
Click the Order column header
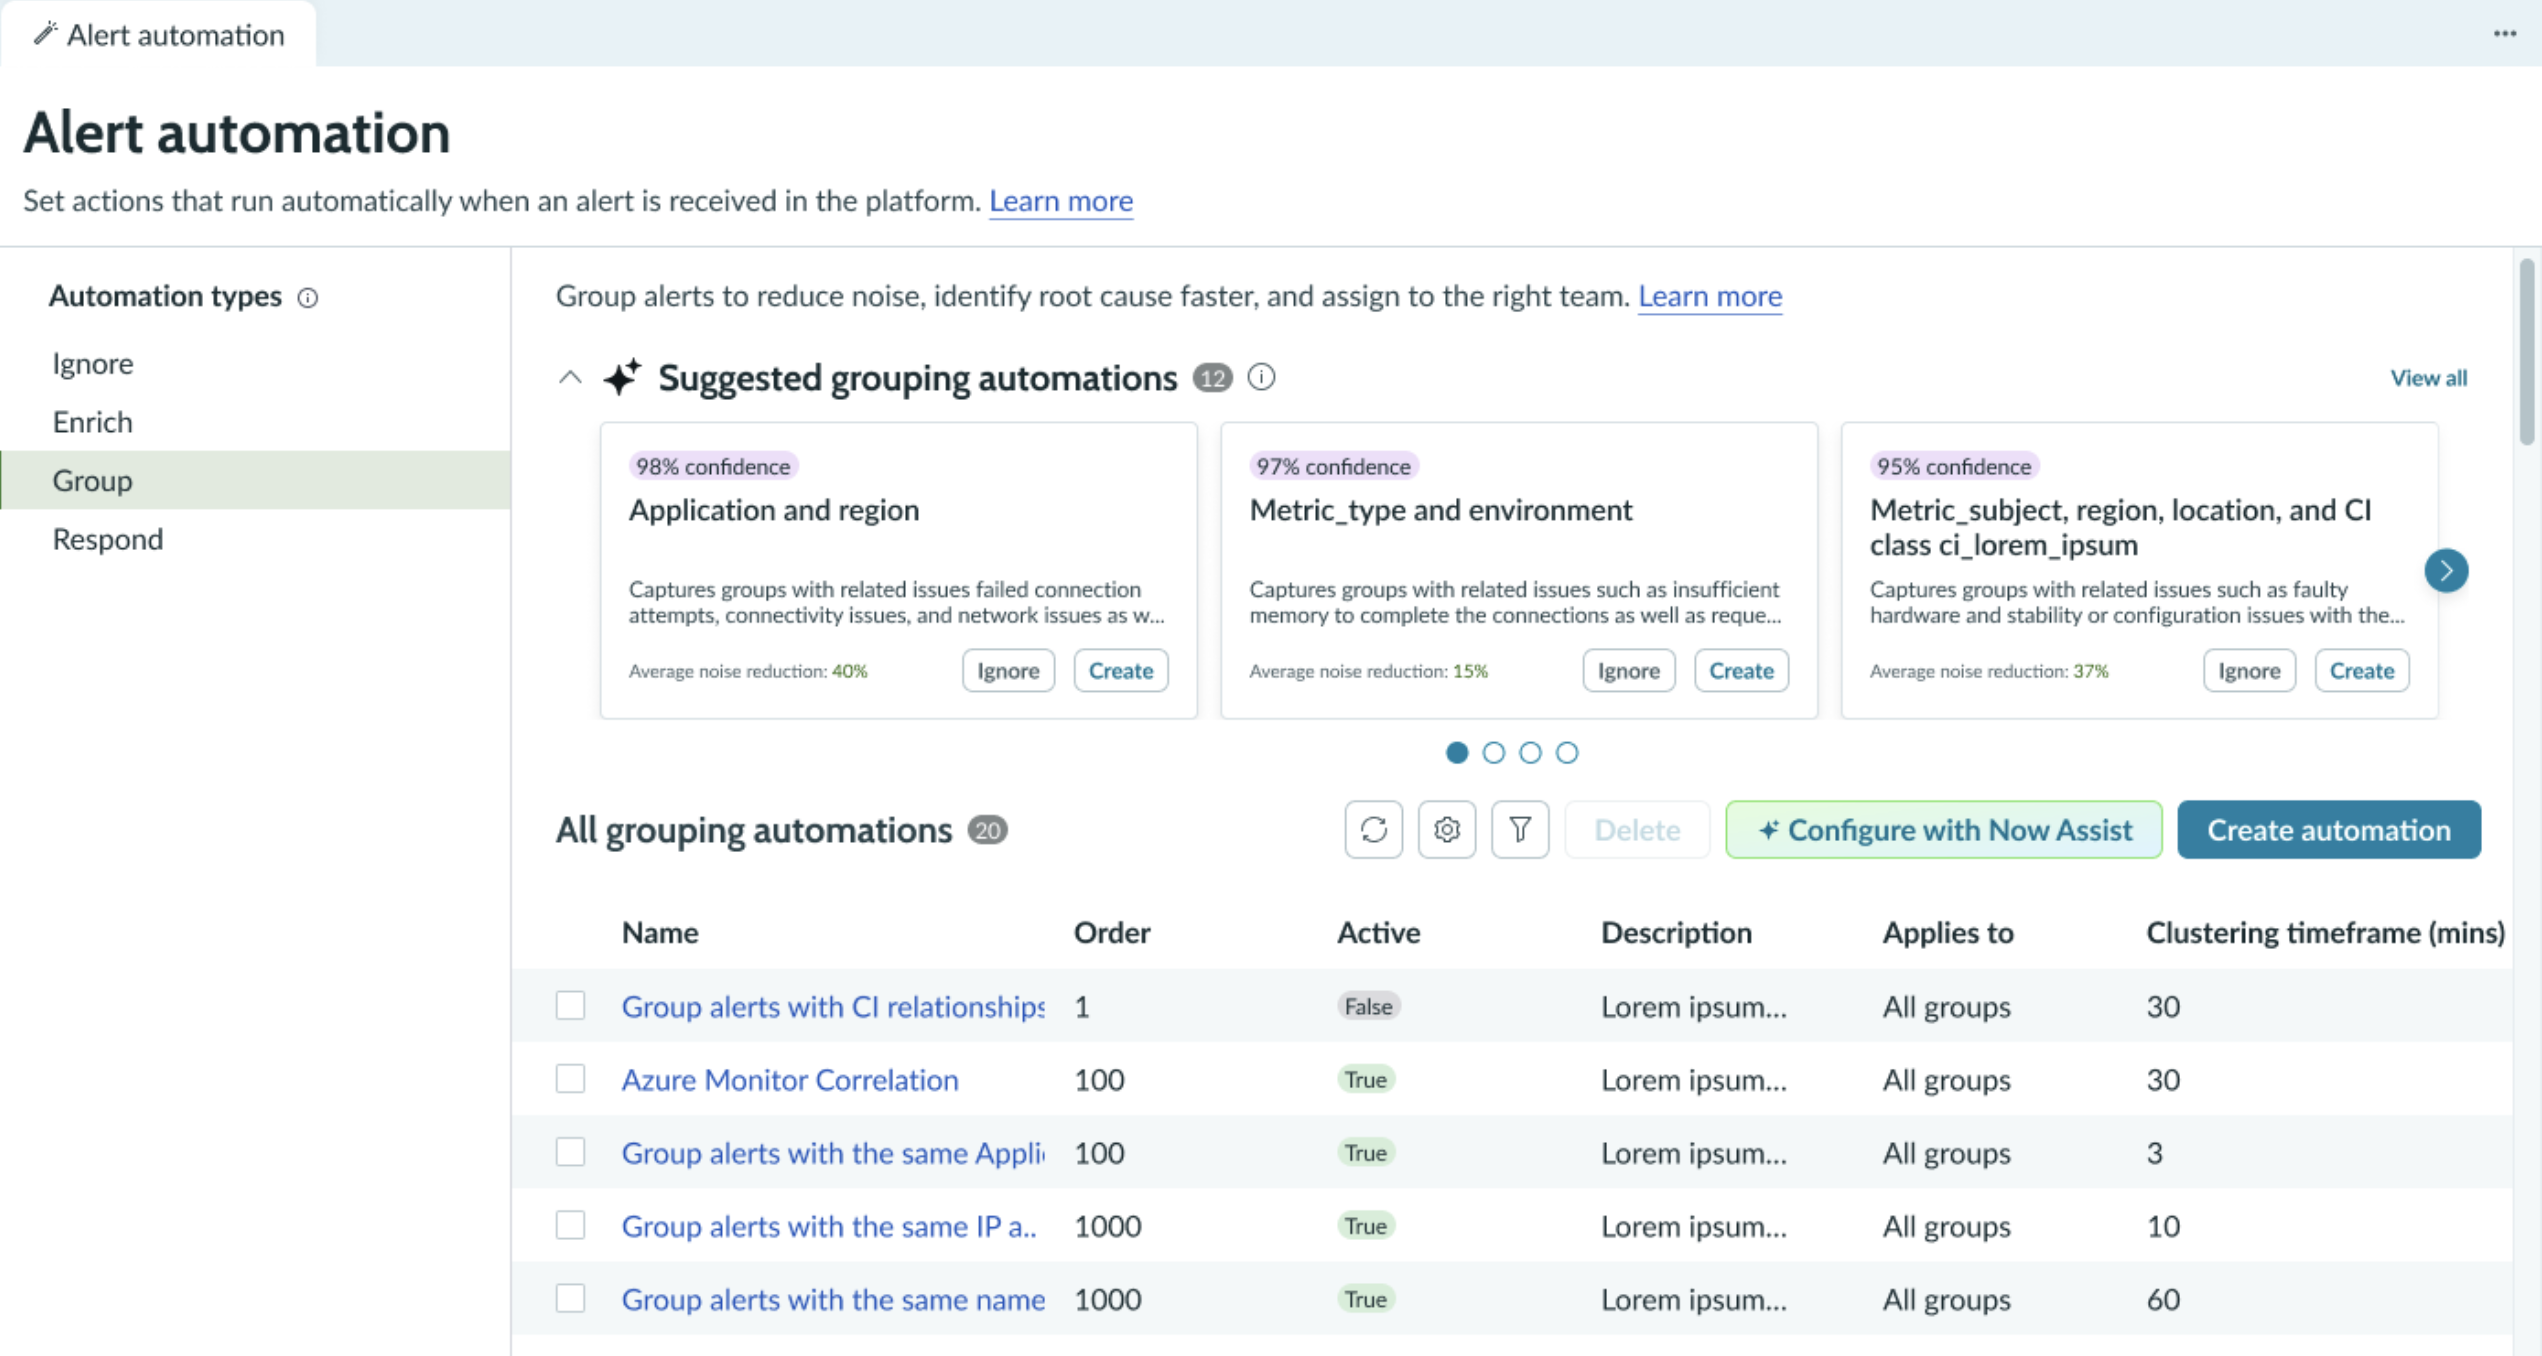[x=1112, y=932]
